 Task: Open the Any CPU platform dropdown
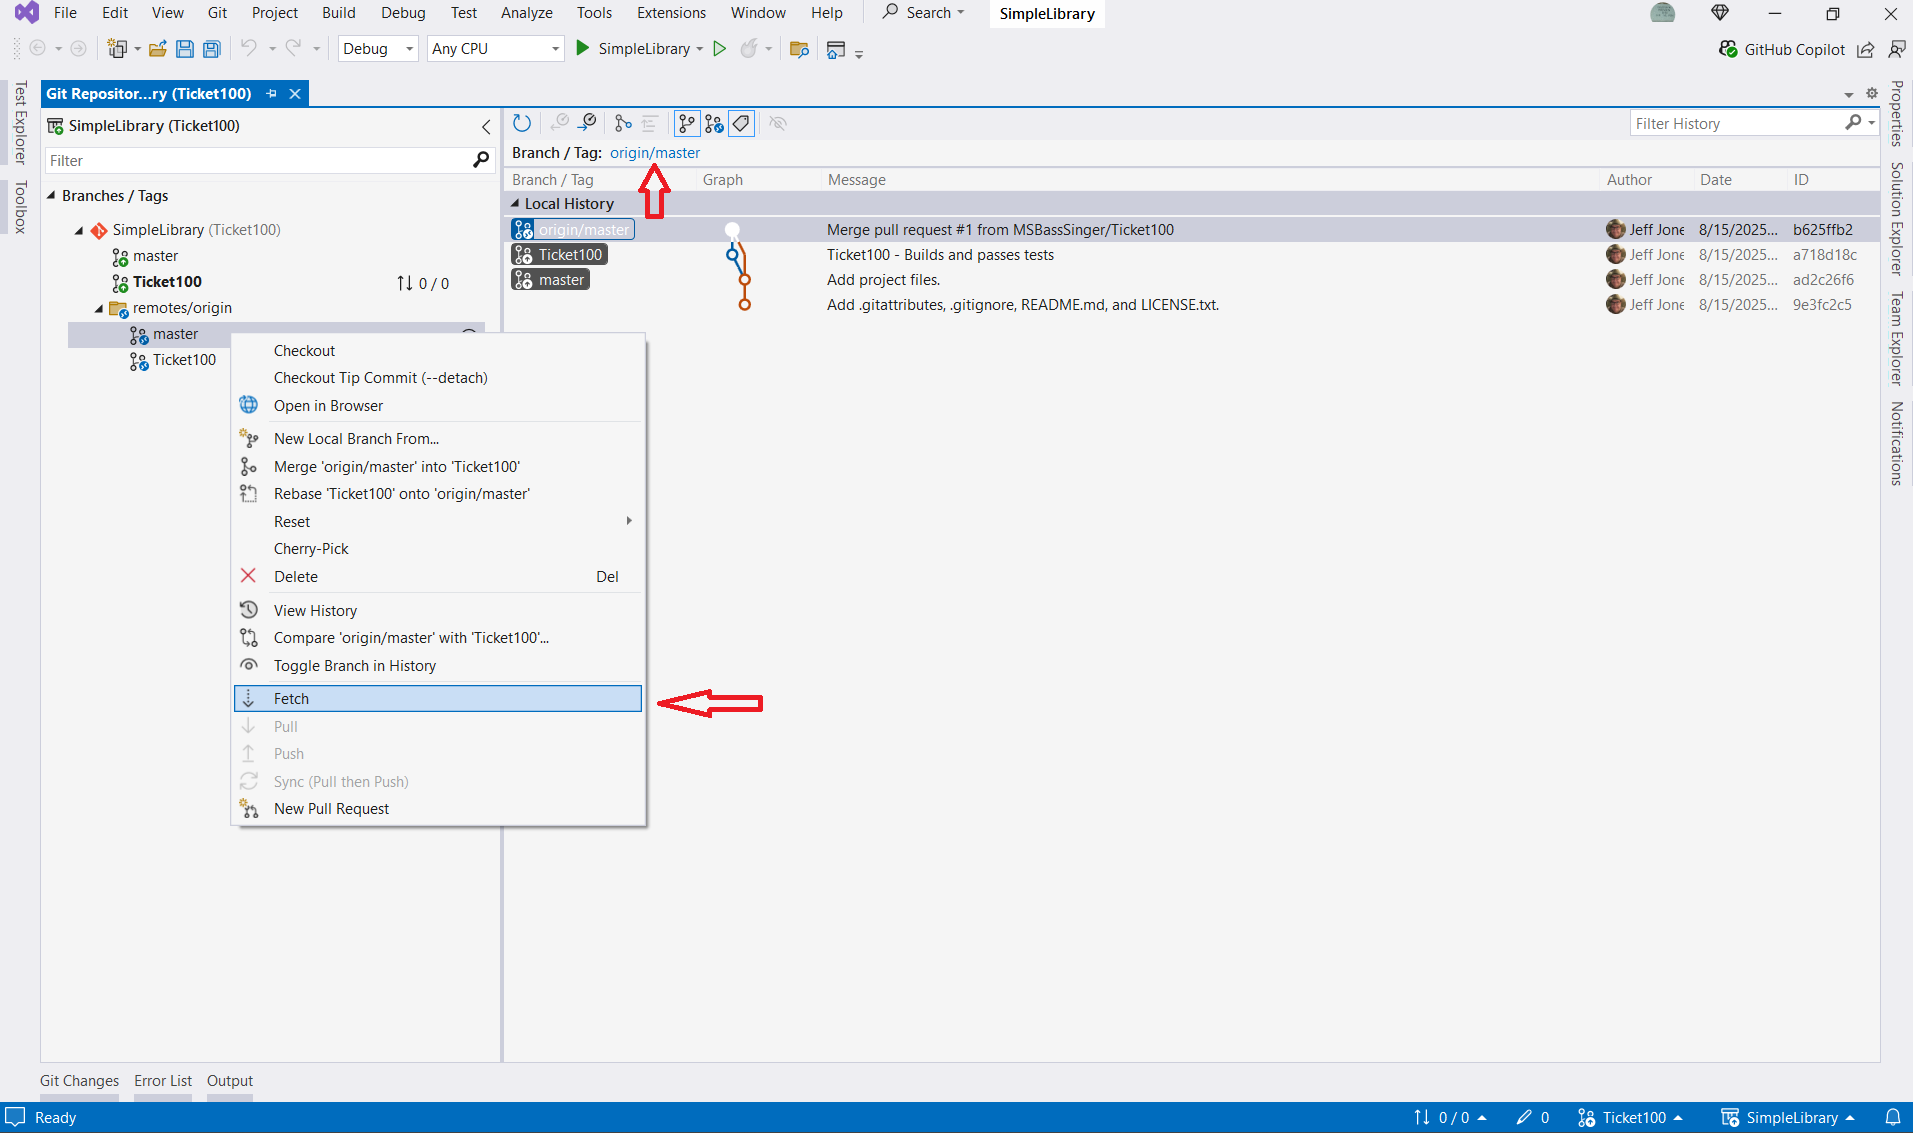[496, 48]
